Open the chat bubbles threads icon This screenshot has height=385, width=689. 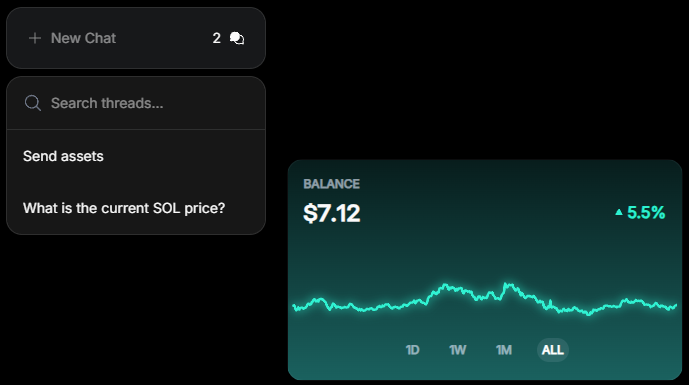237,38
